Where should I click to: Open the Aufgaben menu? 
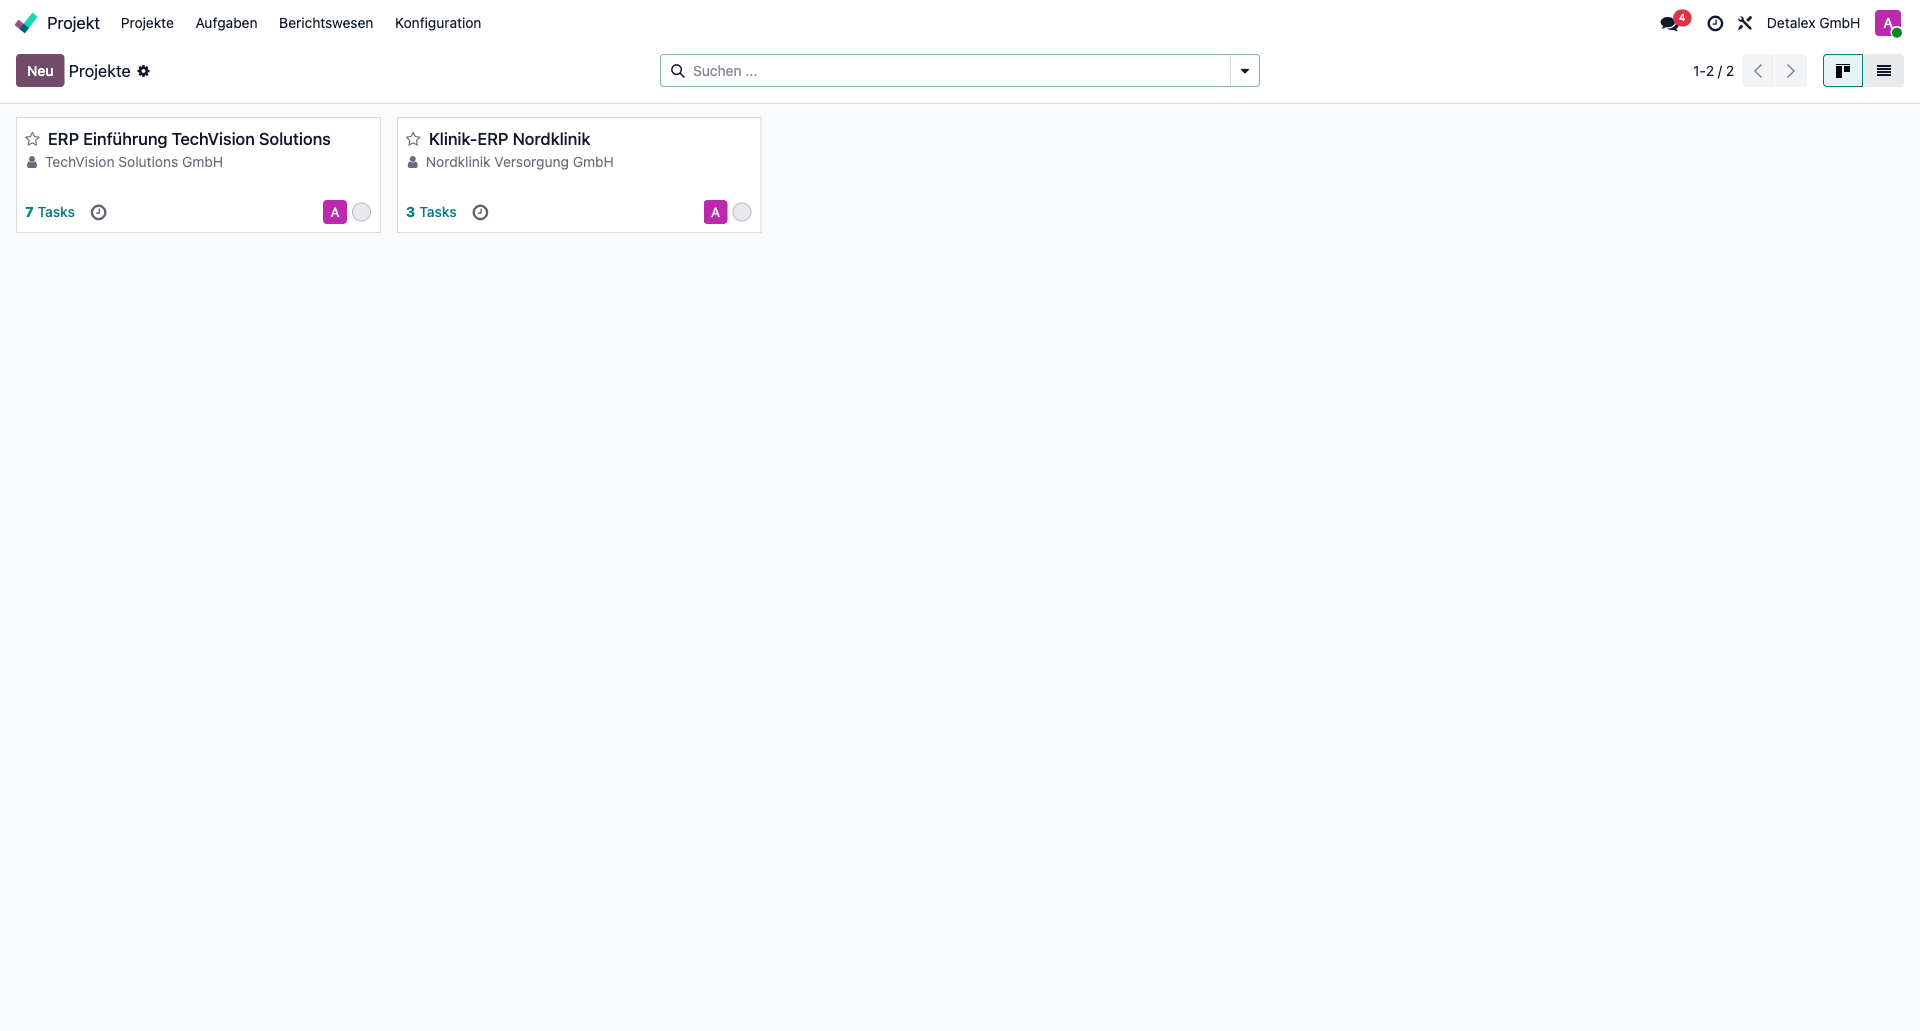click(226, 23)
